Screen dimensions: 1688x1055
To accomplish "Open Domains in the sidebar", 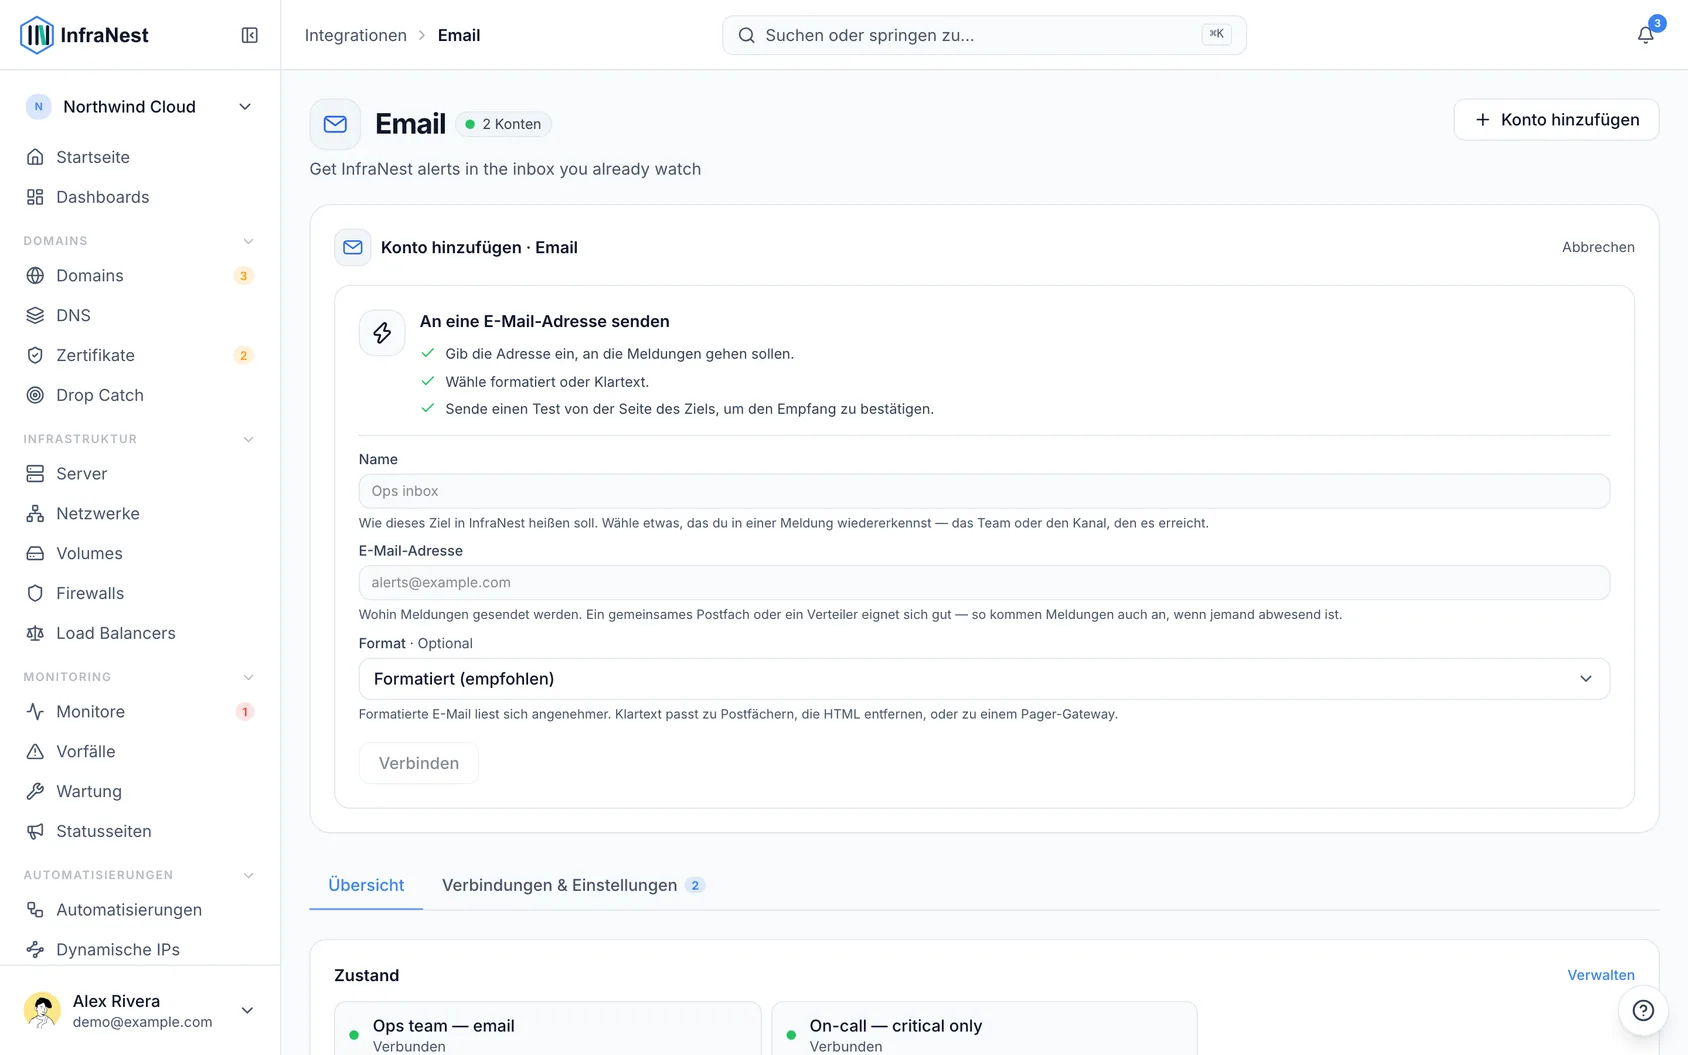I will tap(139, 275).
